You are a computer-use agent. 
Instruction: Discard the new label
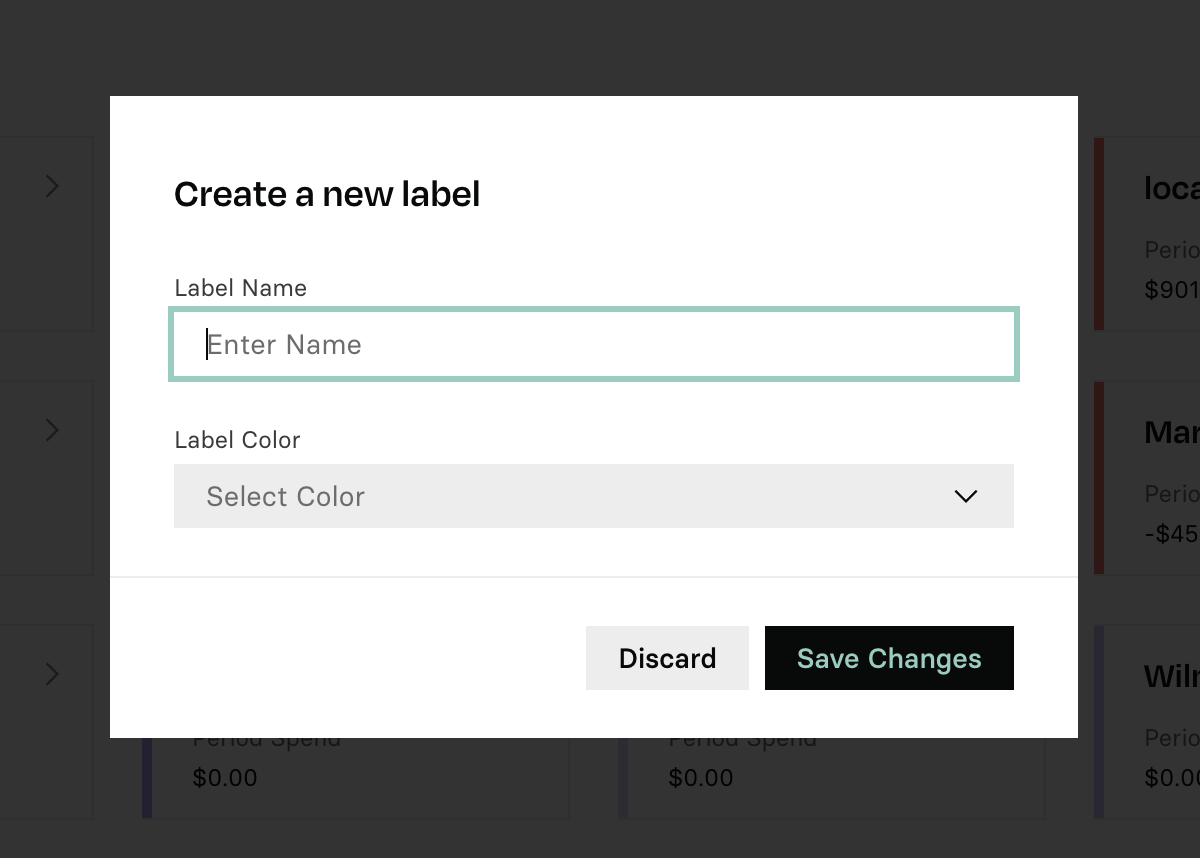pos(667,658)
